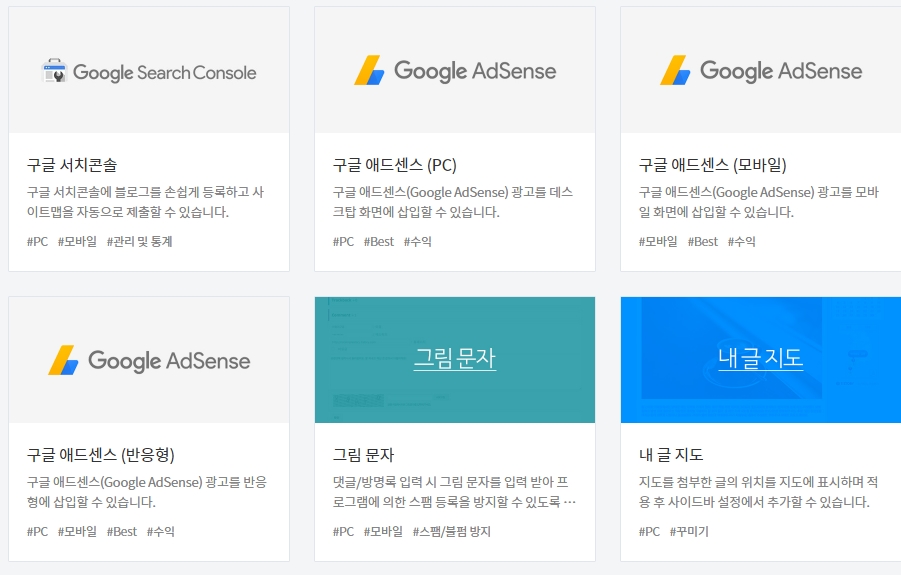This screenshot has width=901, height=575.
Task: Click Google AdSense logo of 구글 애드센스 (반응형) card
Action: pyautogui.click(x=149, y=361)
